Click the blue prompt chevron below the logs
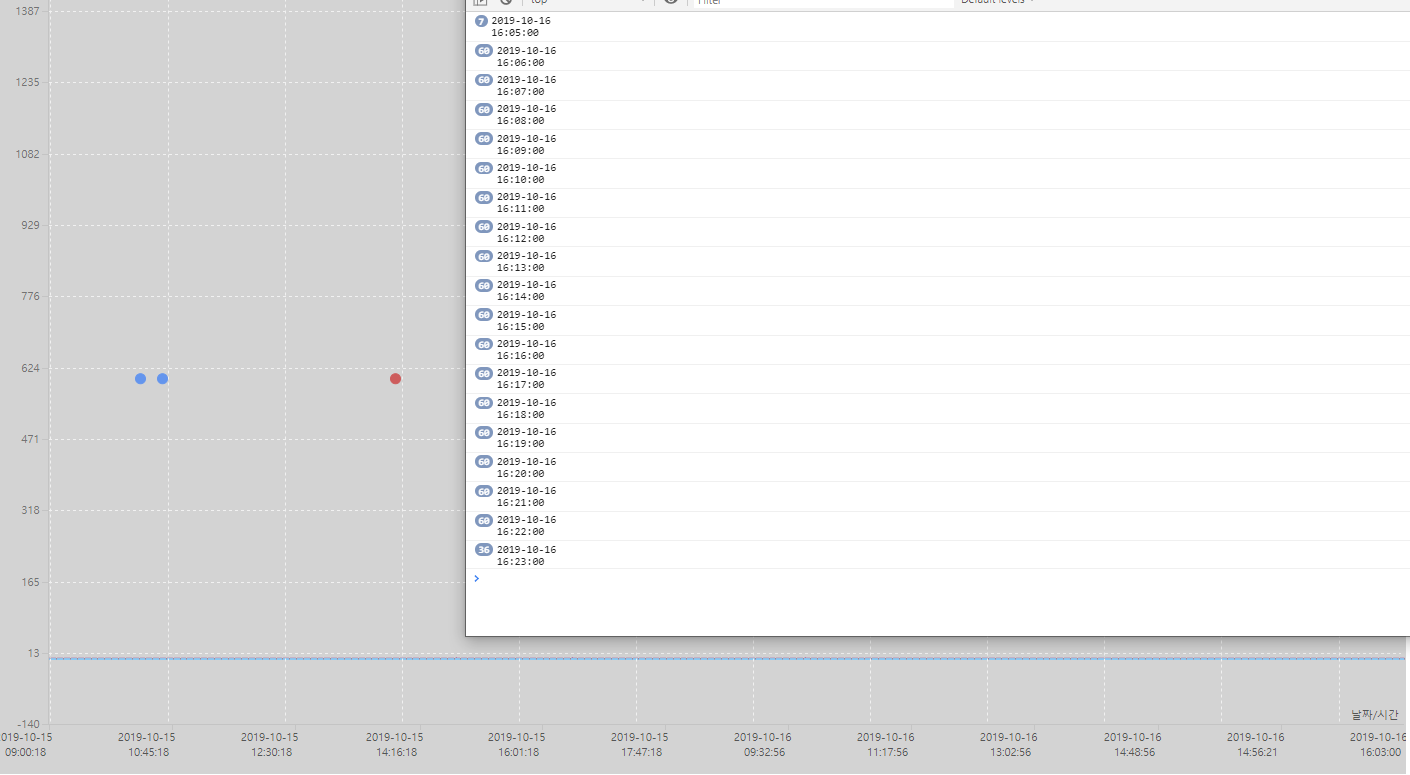 tap(476, 578)
